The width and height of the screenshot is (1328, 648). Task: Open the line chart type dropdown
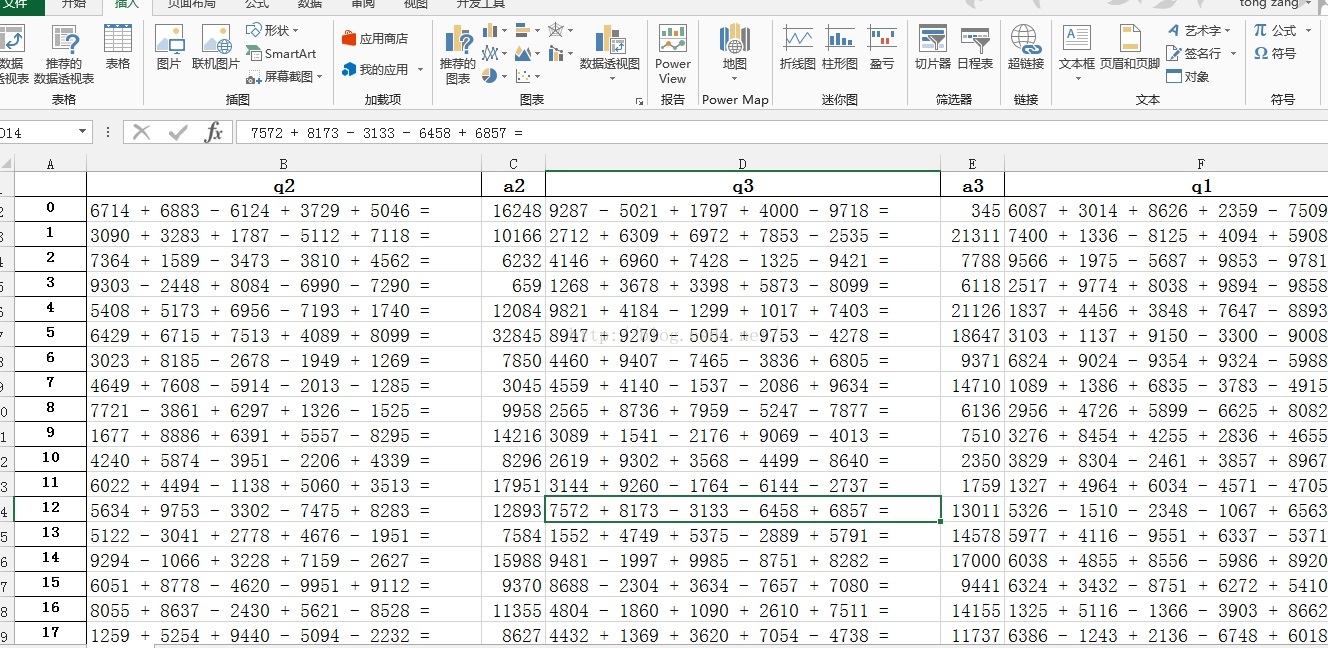point(503,53)
